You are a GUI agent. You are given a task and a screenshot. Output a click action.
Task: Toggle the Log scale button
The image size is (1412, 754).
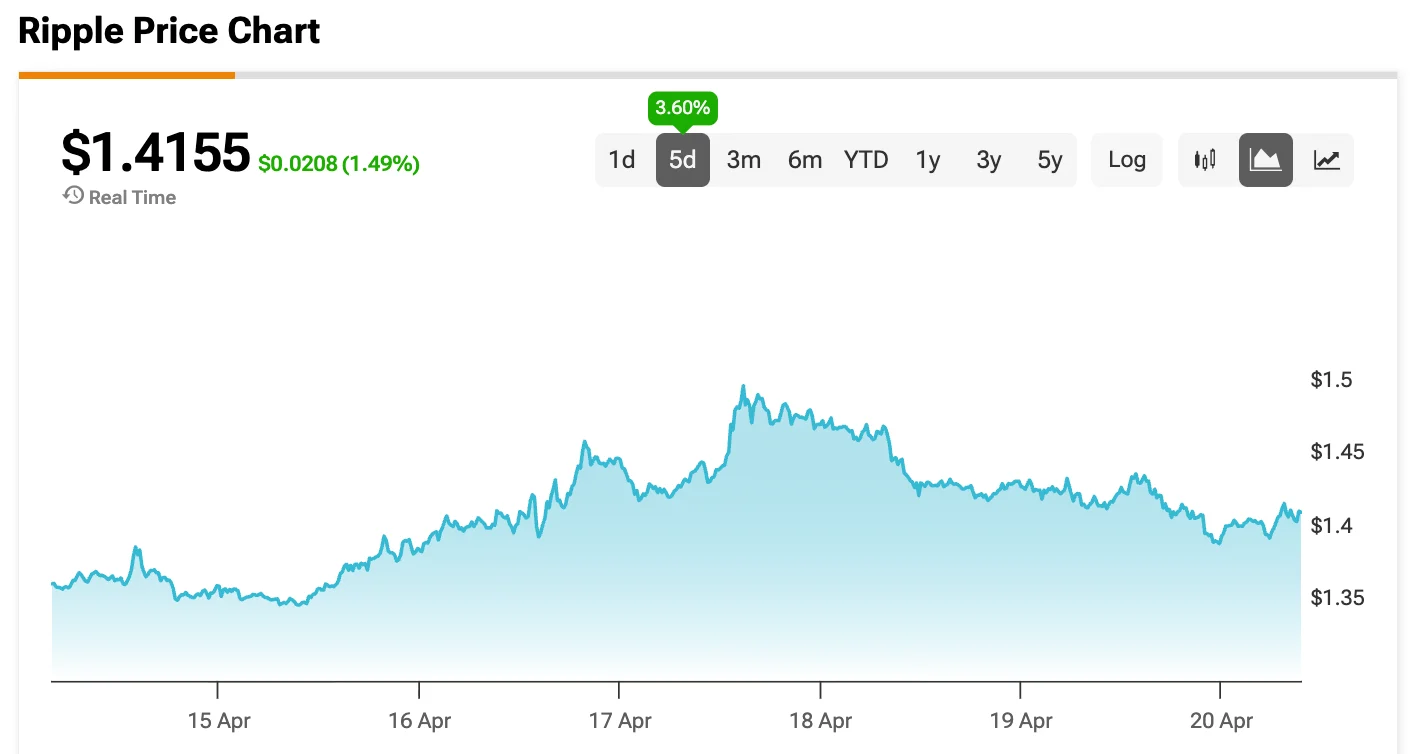(x=1127, y=160)
